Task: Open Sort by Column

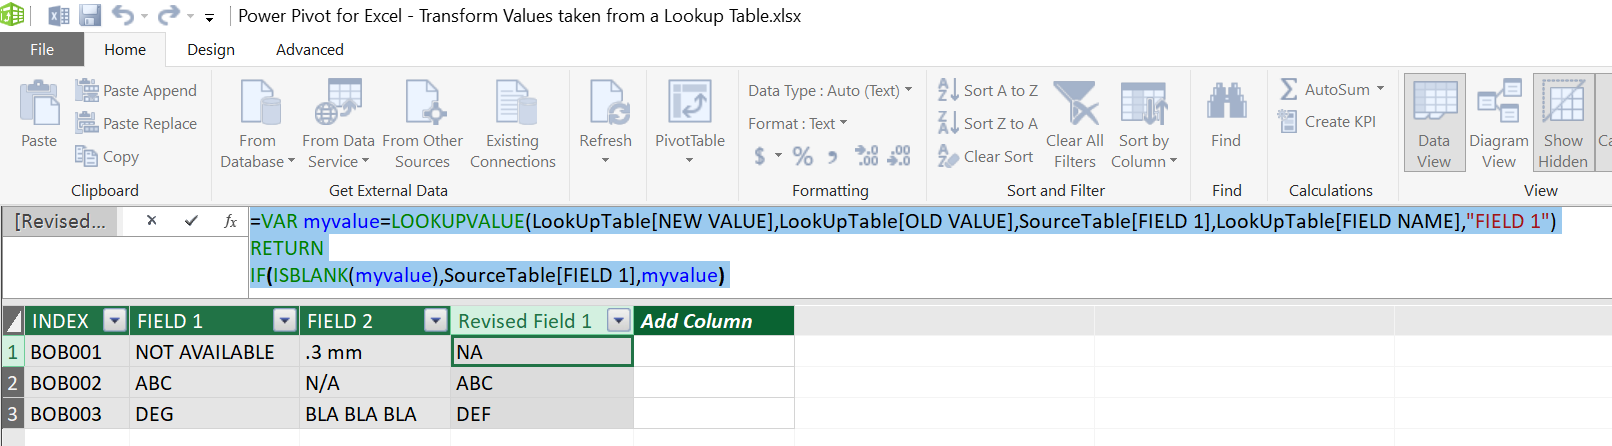Action: point(1144,125)
